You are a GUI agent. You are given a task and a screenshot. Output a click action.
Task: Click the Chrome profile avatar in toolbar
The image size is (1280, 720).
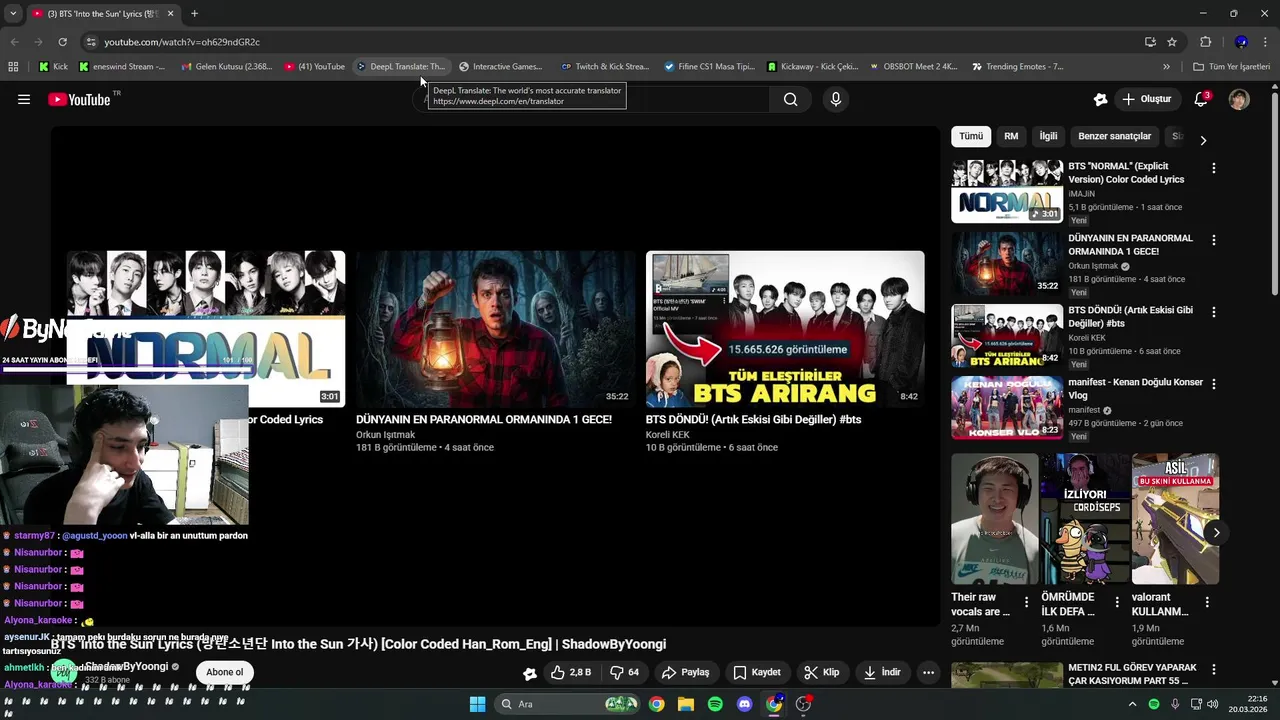[x=1241, y=42]
